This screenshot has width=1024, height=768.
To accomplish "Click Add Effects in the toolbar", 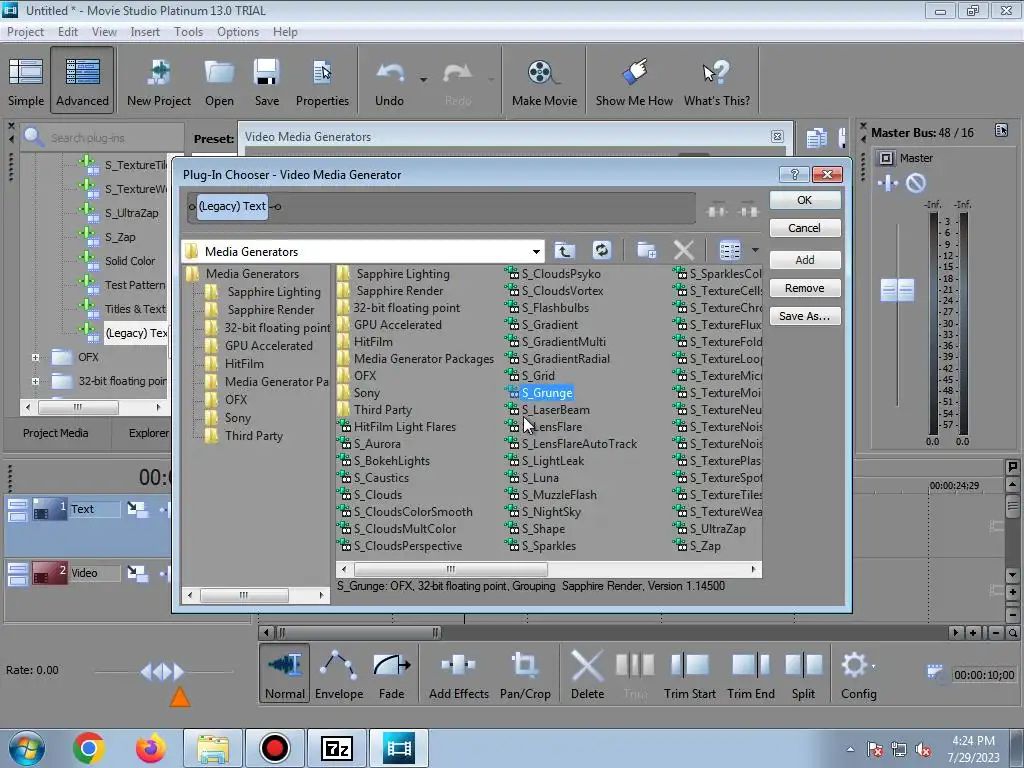I will click(458, 673).
